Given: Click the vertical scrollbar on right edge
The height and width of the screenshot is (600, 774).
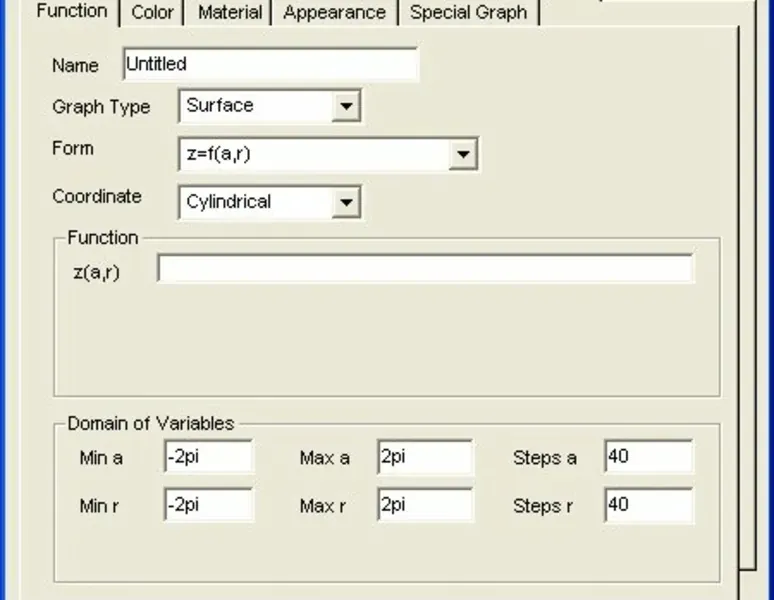Looking at the screenshot, I should (x=747, y=300).
